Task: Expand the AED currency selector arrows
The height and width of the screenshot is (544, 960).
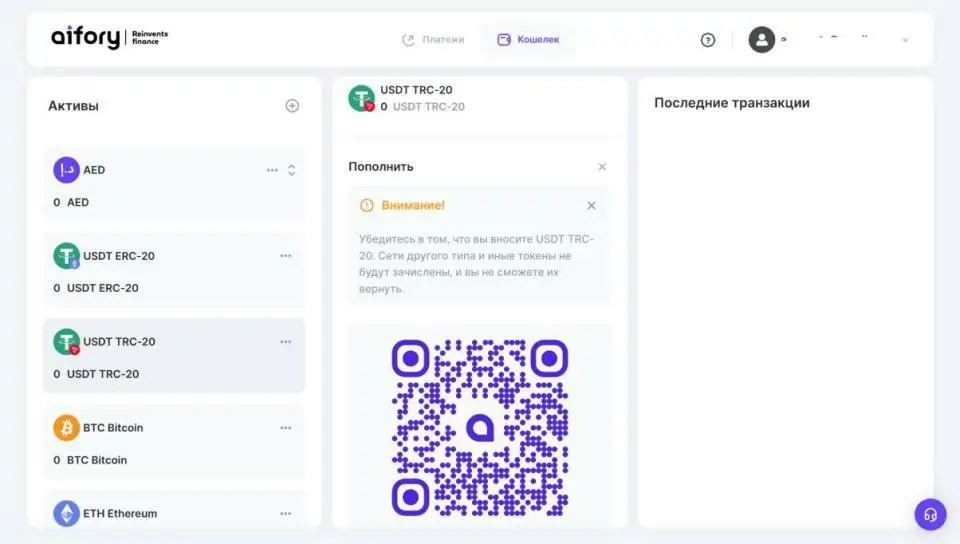Action: 291,170
